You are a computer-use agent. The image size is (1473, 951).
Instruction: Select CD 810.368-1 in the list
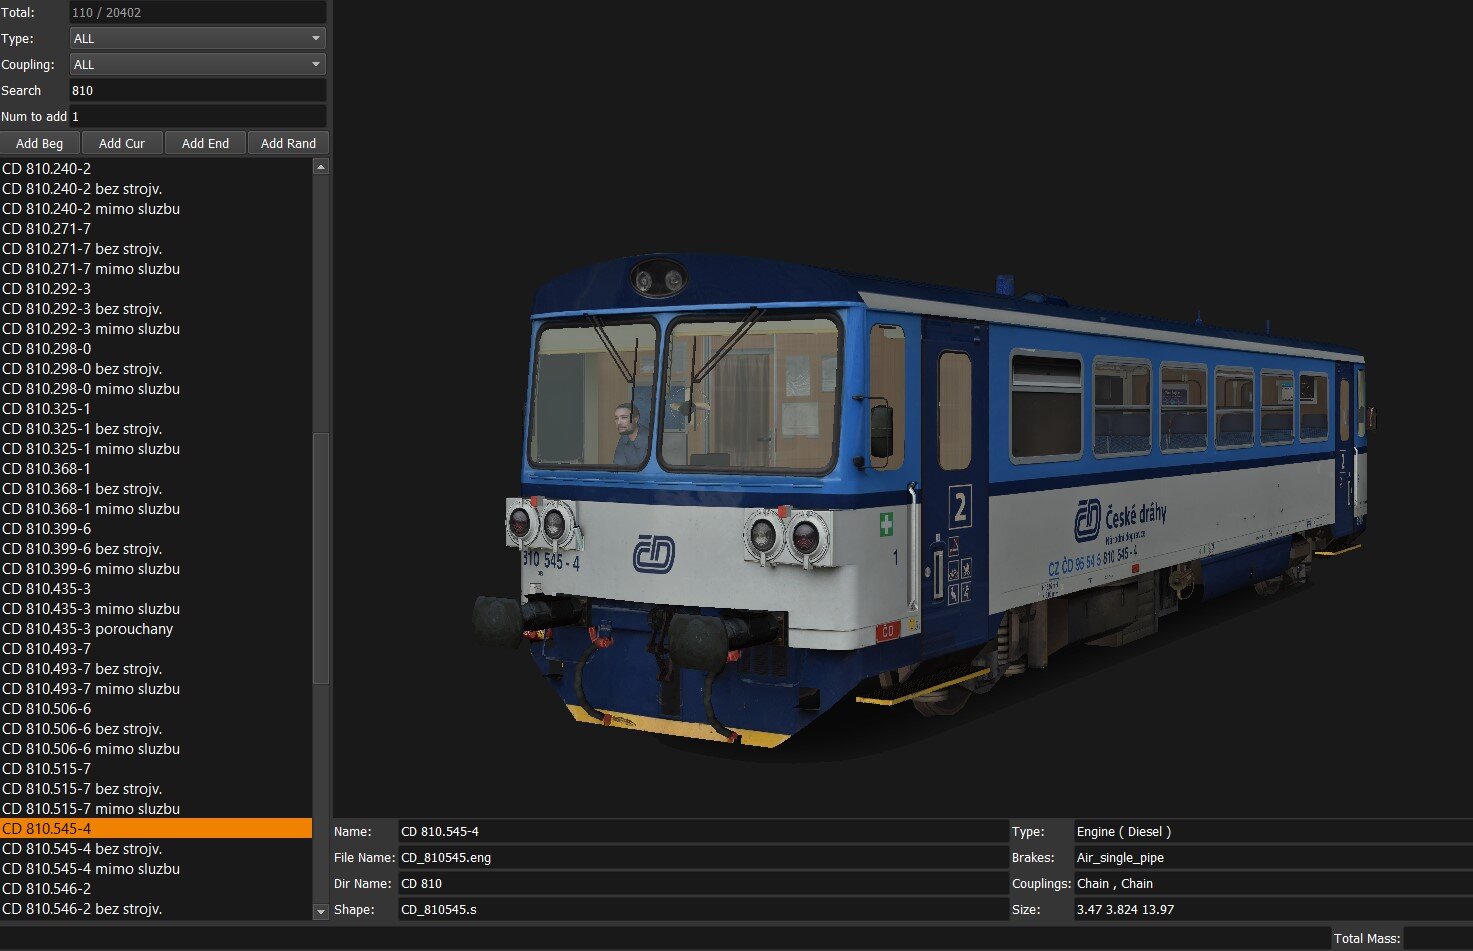(x=156, y=468)
